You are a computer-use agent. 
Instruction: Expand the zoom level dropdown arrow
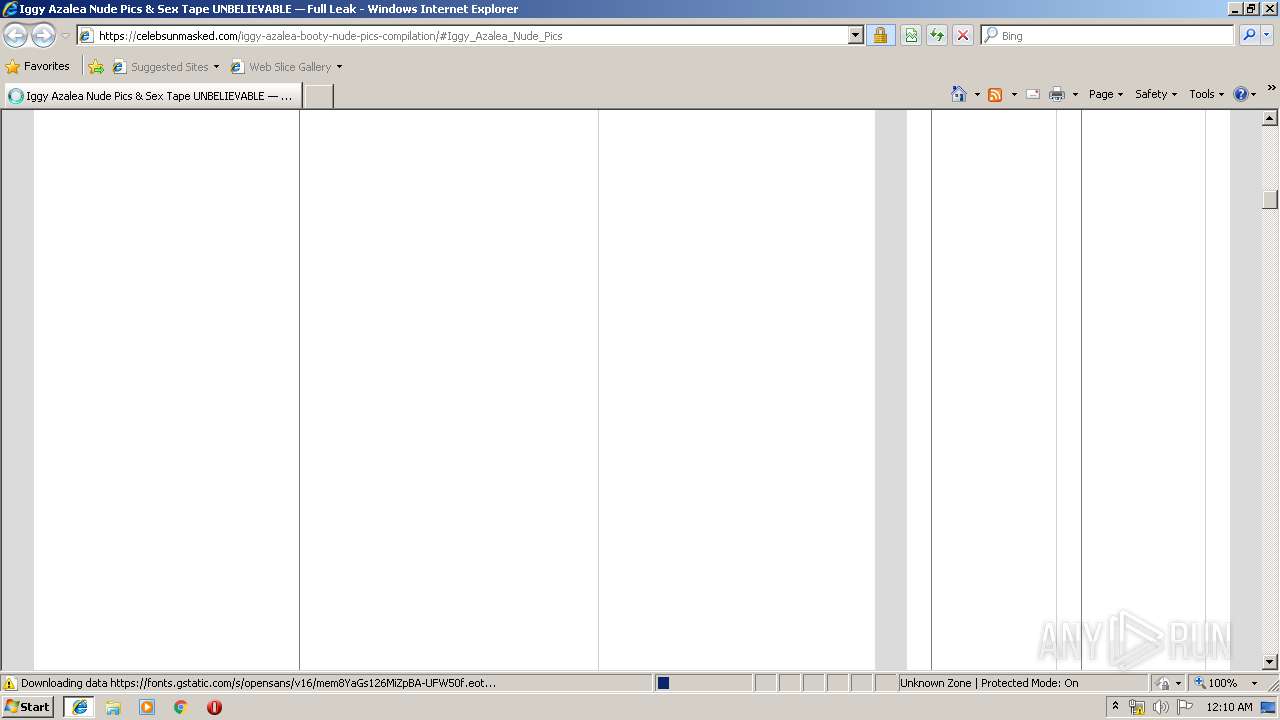1254,683
